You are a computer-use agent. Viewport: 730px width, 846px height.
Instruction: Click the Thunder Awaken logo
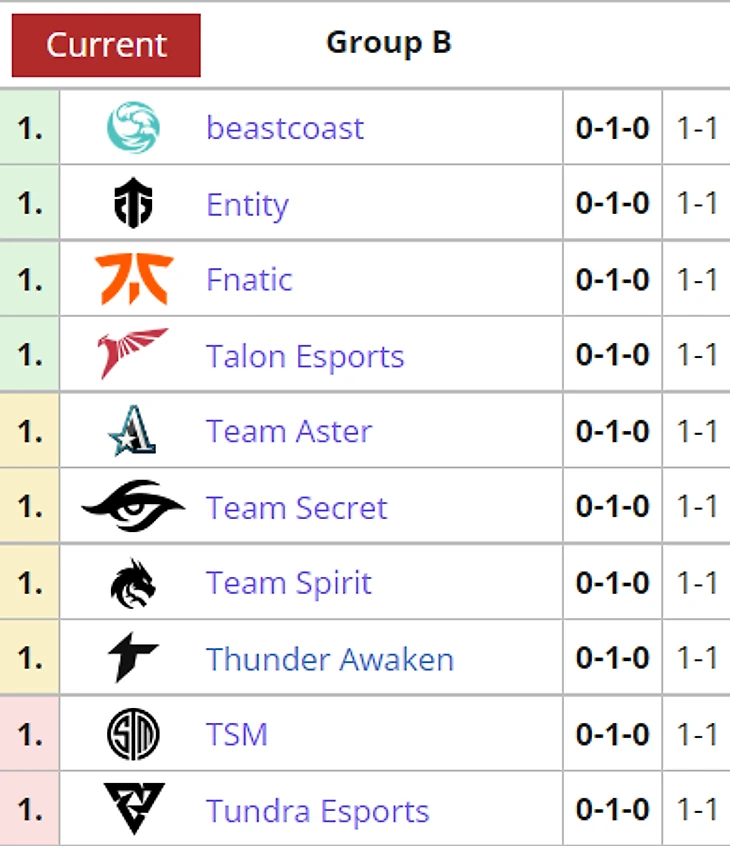point(133,659)
